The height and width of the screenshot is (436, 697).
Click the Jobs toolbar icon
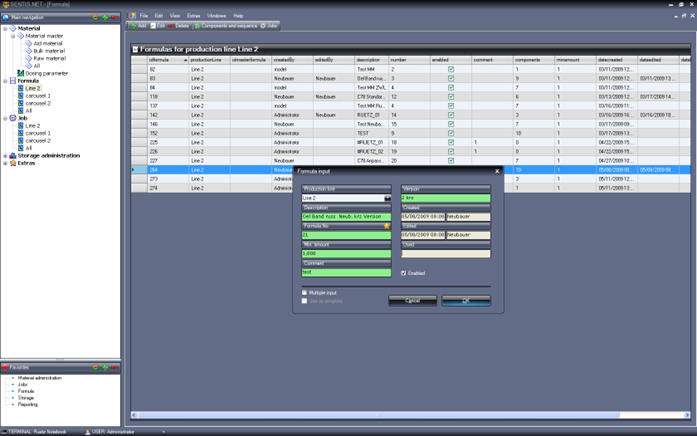click(x=269, y=26)
